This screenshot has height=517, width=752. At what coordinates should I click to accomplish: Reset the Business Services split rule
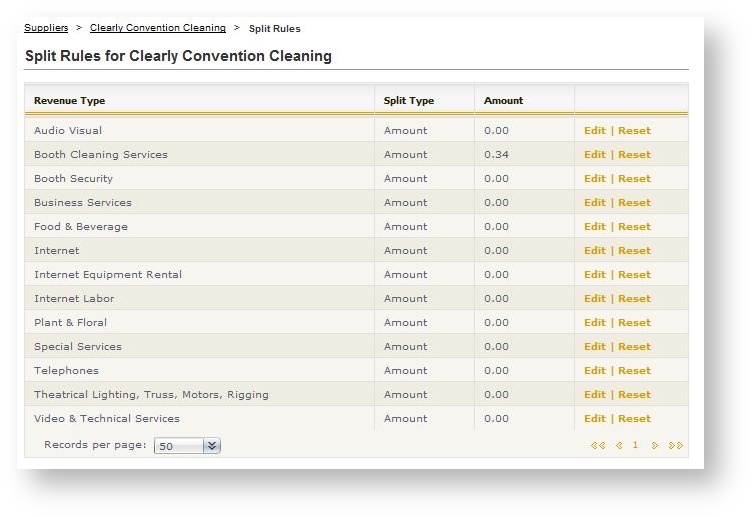click(x=634, y=203)
